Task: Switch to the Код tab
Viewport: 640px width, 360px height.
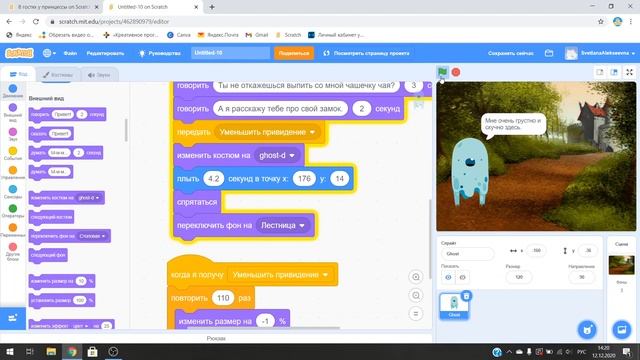Action: 18,74
